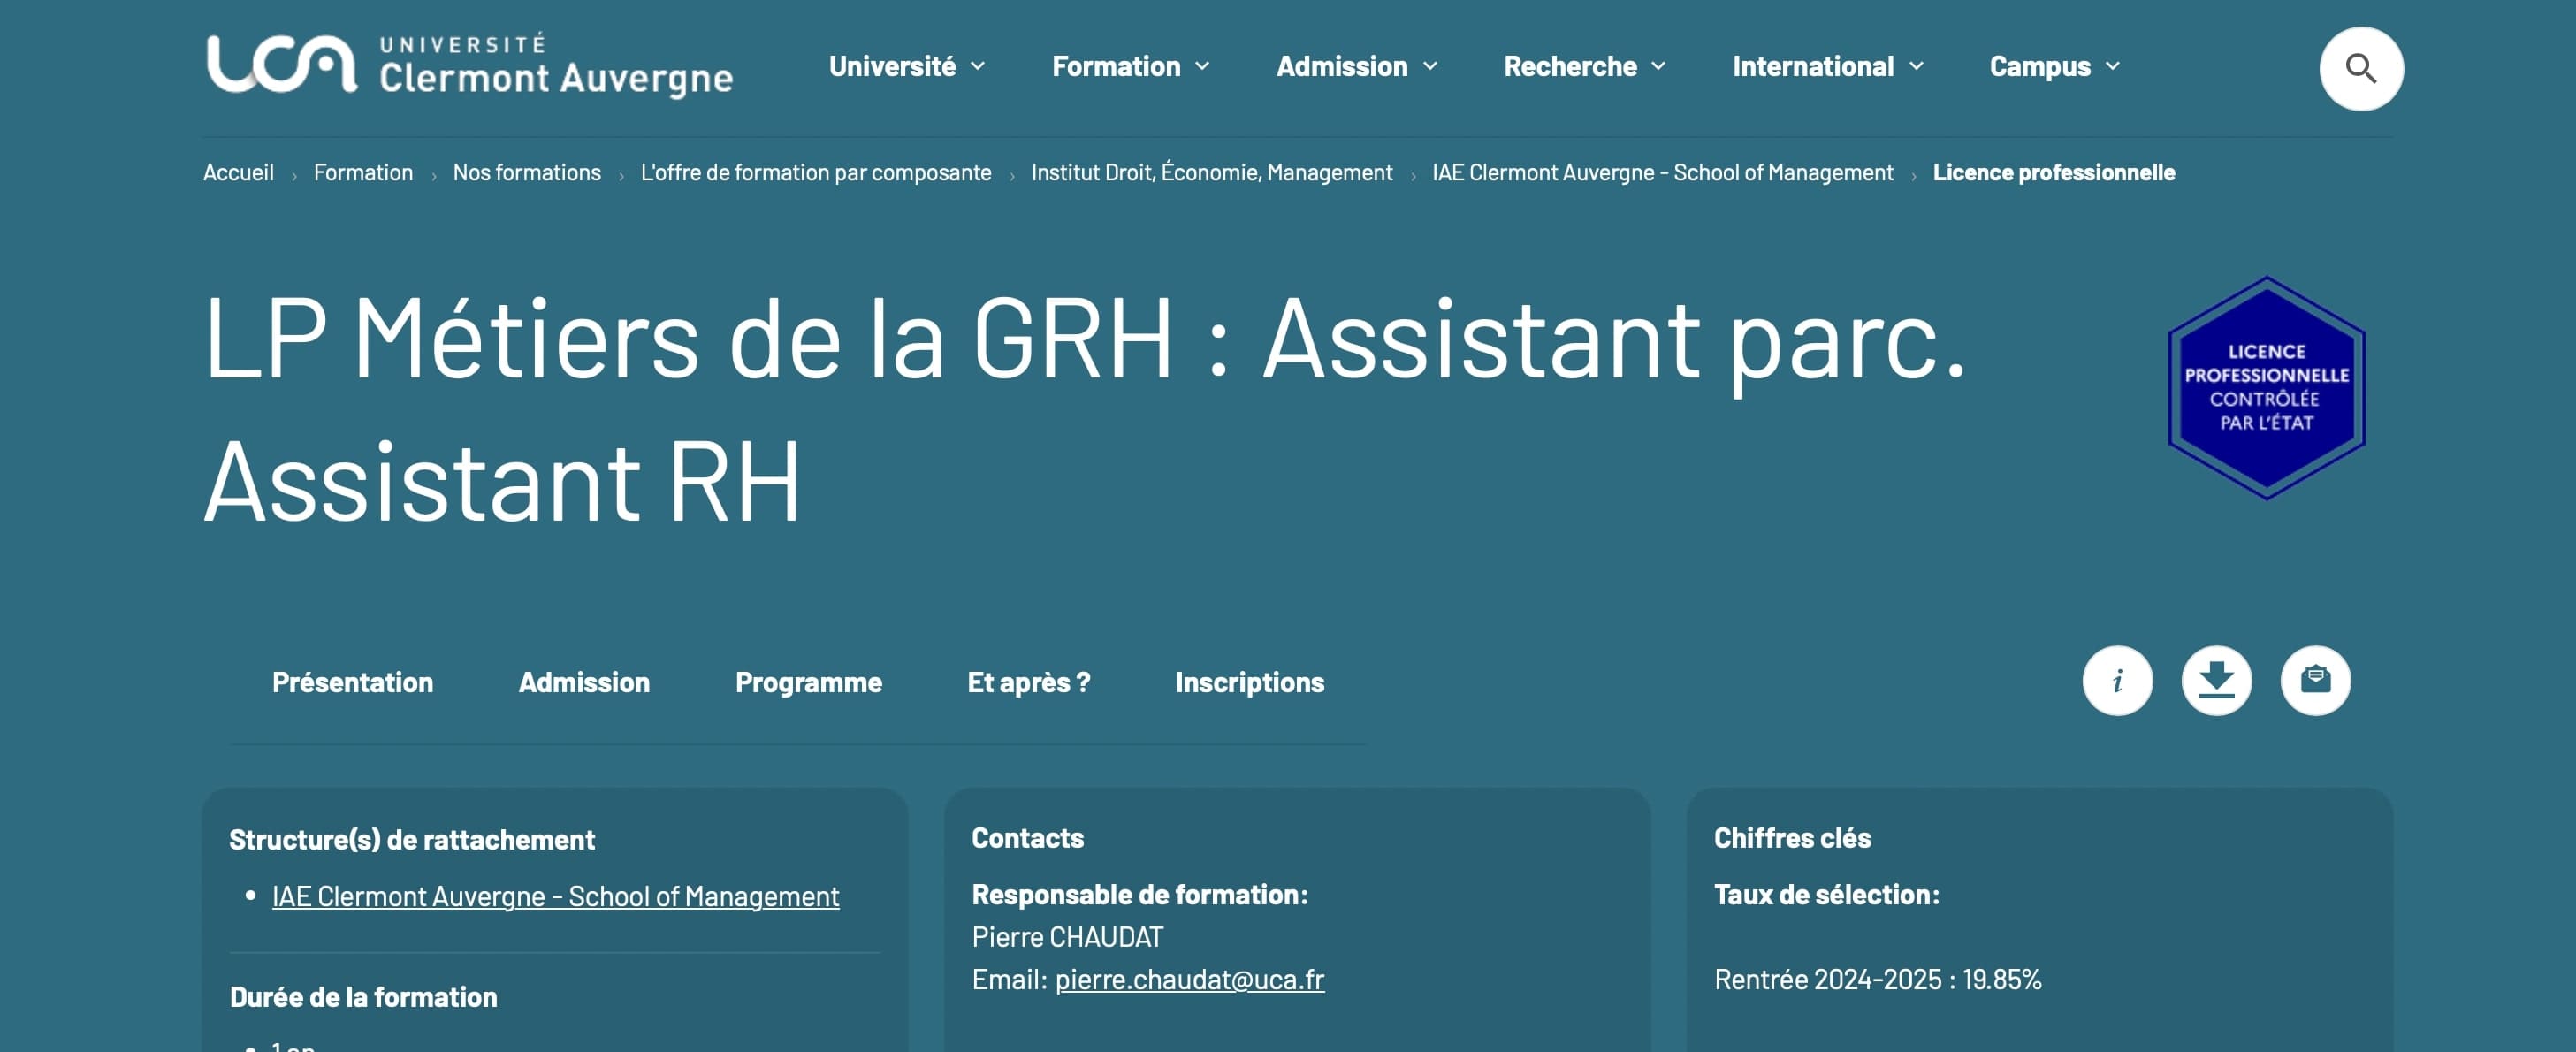Click Taux de sélection label
Viewport: 2576px width, 1052px height.
1826,894
